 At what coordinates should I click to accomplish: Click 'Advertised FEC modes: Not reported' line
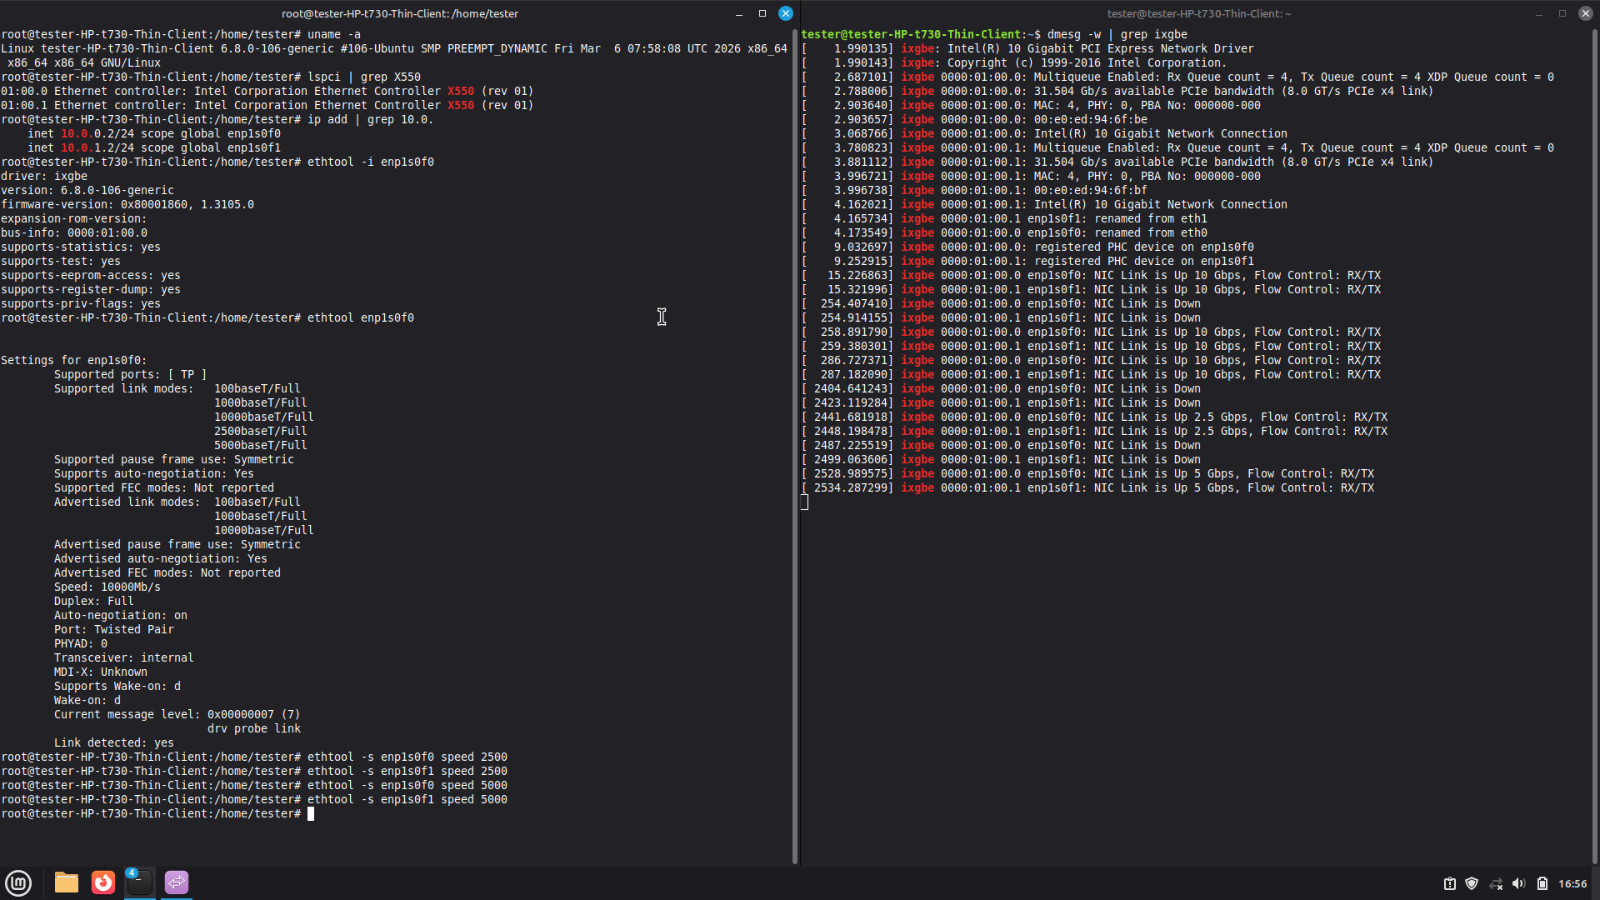tap(167, 573)
